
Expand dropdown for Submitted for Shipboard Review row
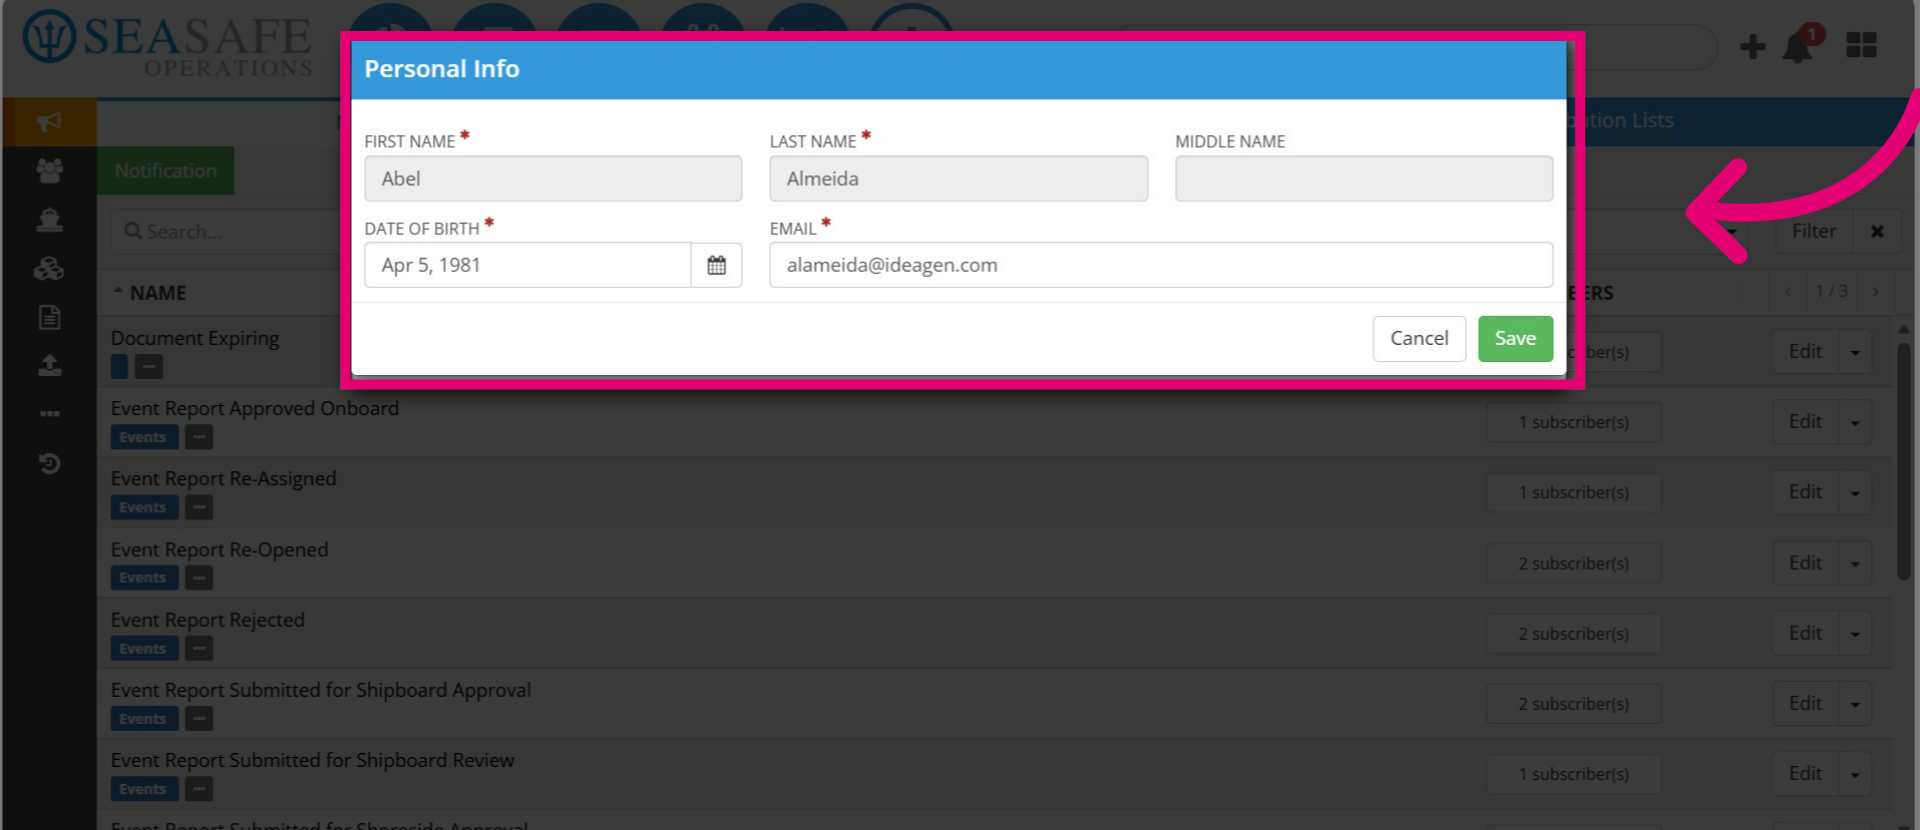[1855, 774]
